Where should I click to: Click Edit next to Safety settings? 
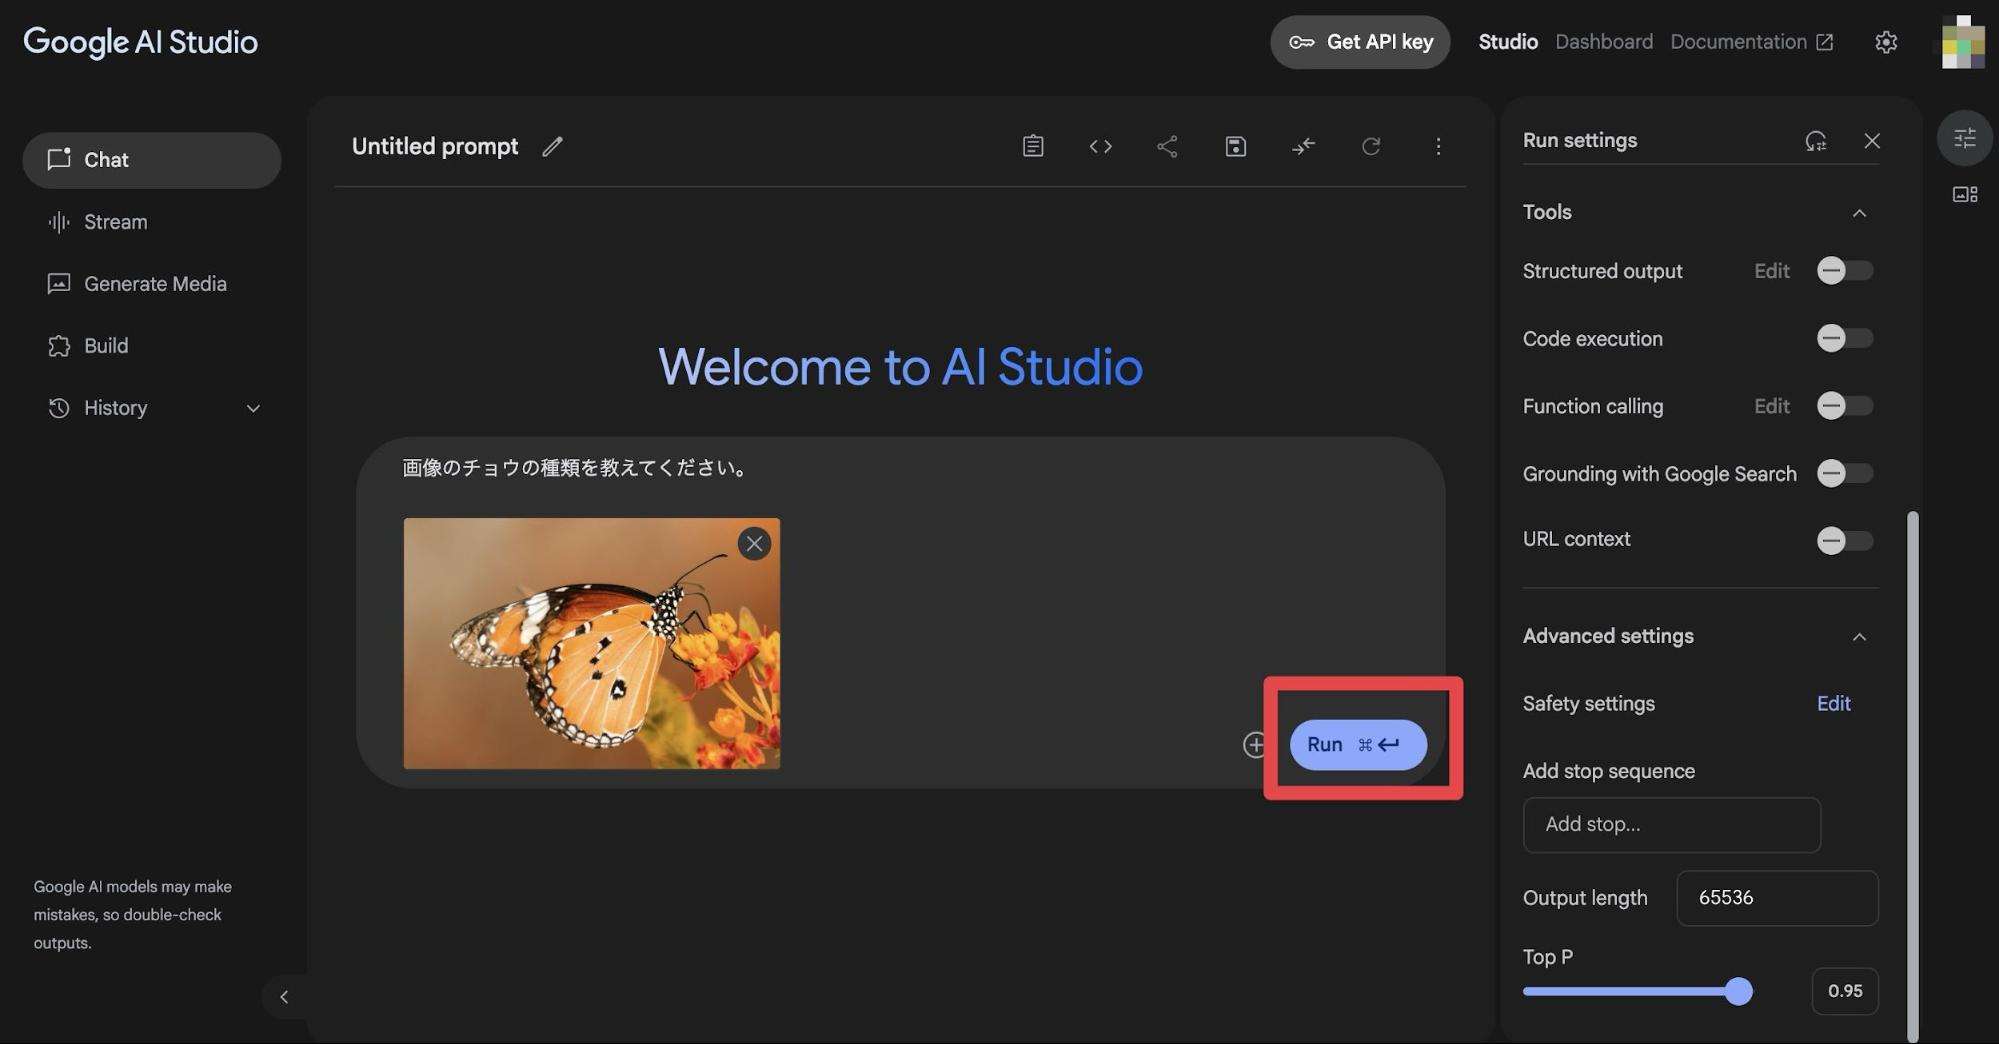(1833, 704)
